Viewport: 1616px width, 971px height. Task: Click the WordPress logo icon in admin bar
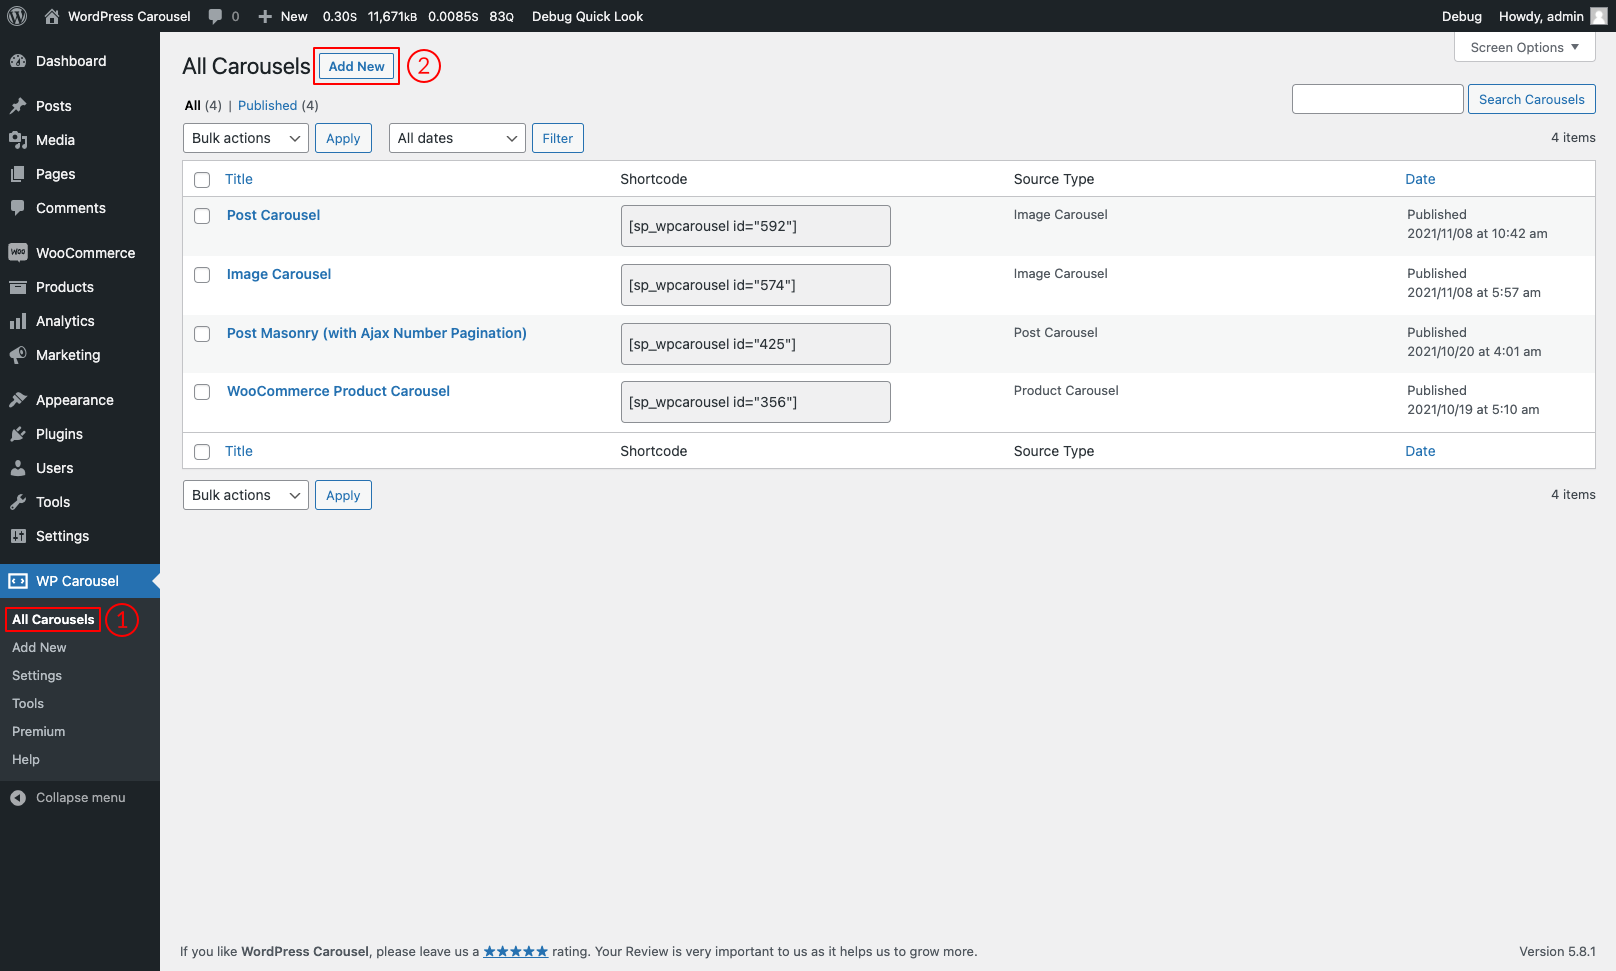(x=17, y=16)
